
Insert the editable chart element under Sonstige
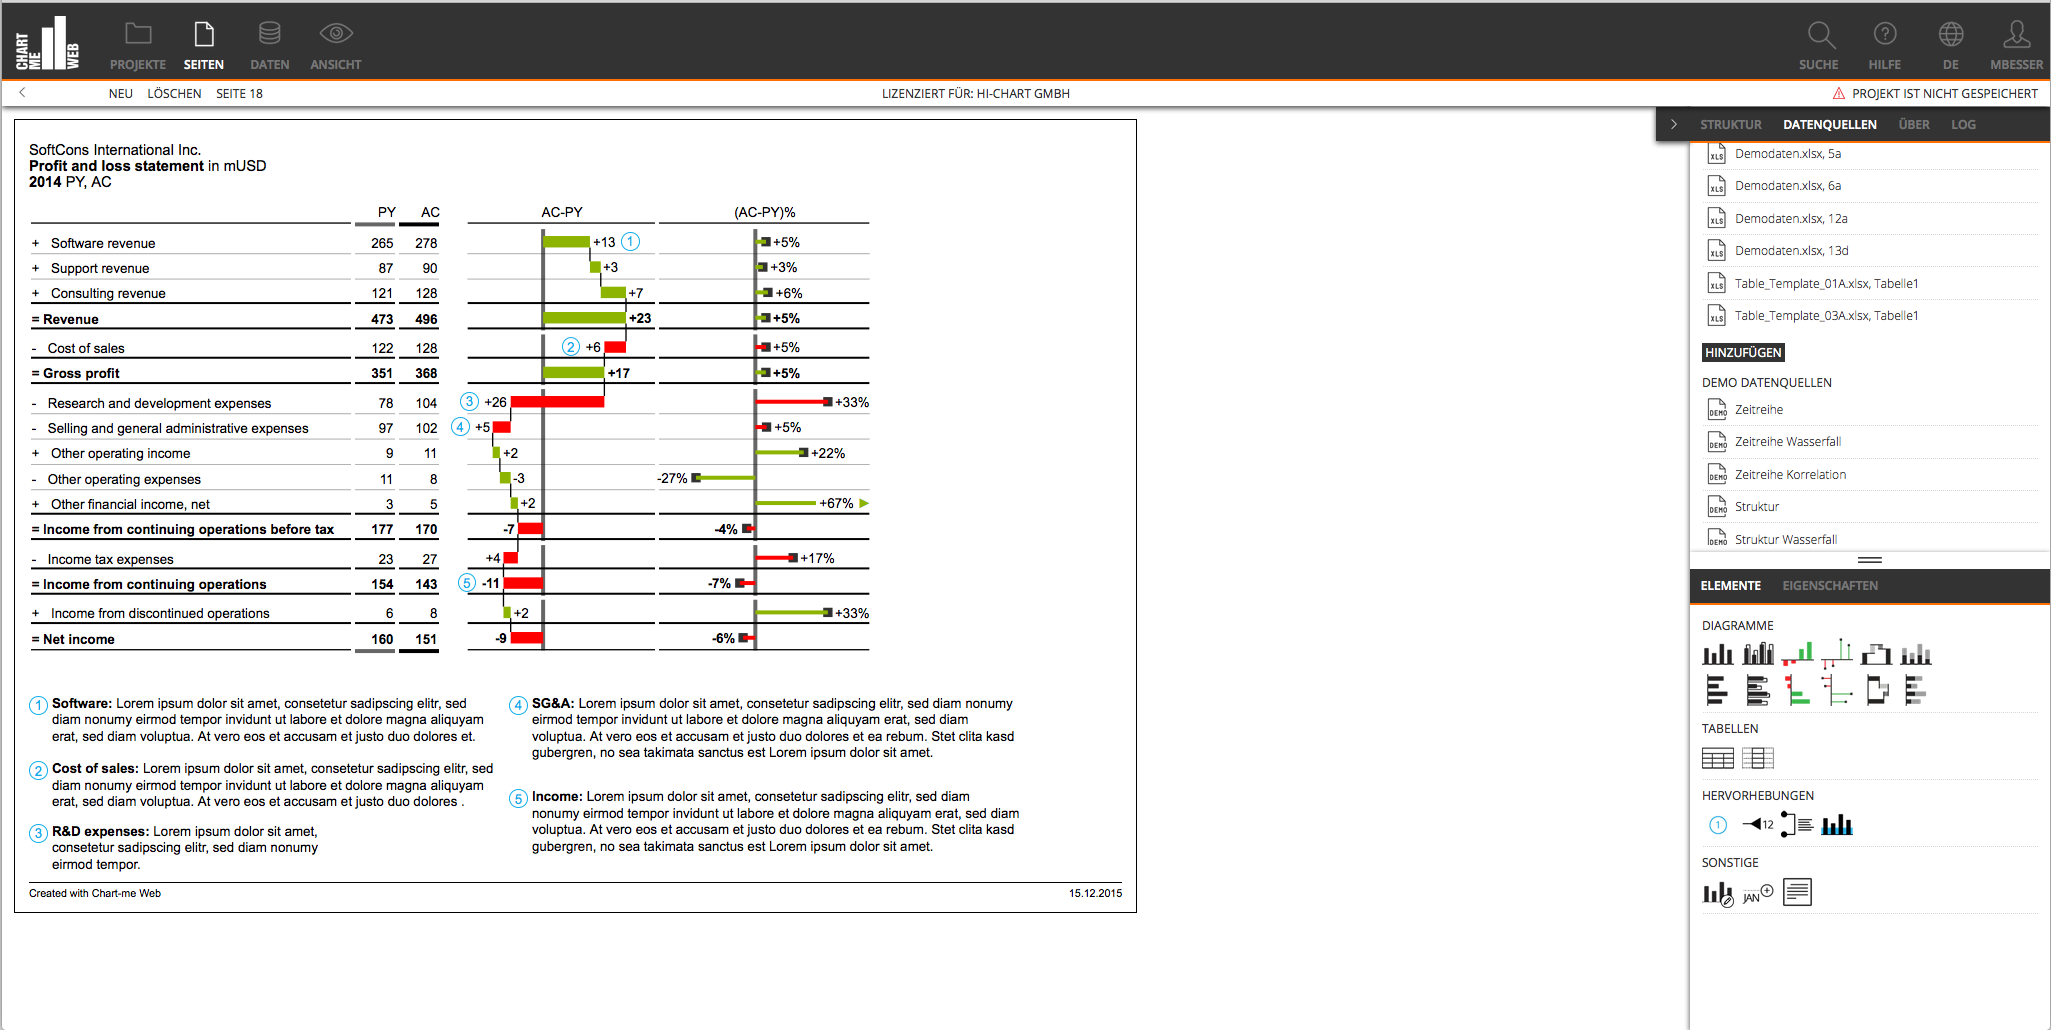[x=1718, y=893]
